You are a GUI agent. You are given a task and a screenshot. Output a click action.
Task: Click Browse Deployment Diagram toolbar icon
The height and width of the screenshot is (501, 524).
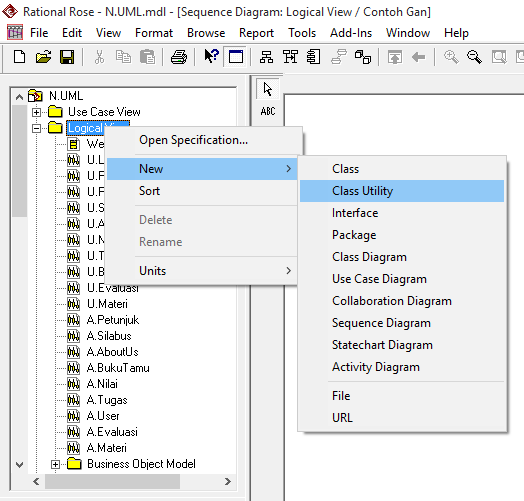(x=363, y=57)
